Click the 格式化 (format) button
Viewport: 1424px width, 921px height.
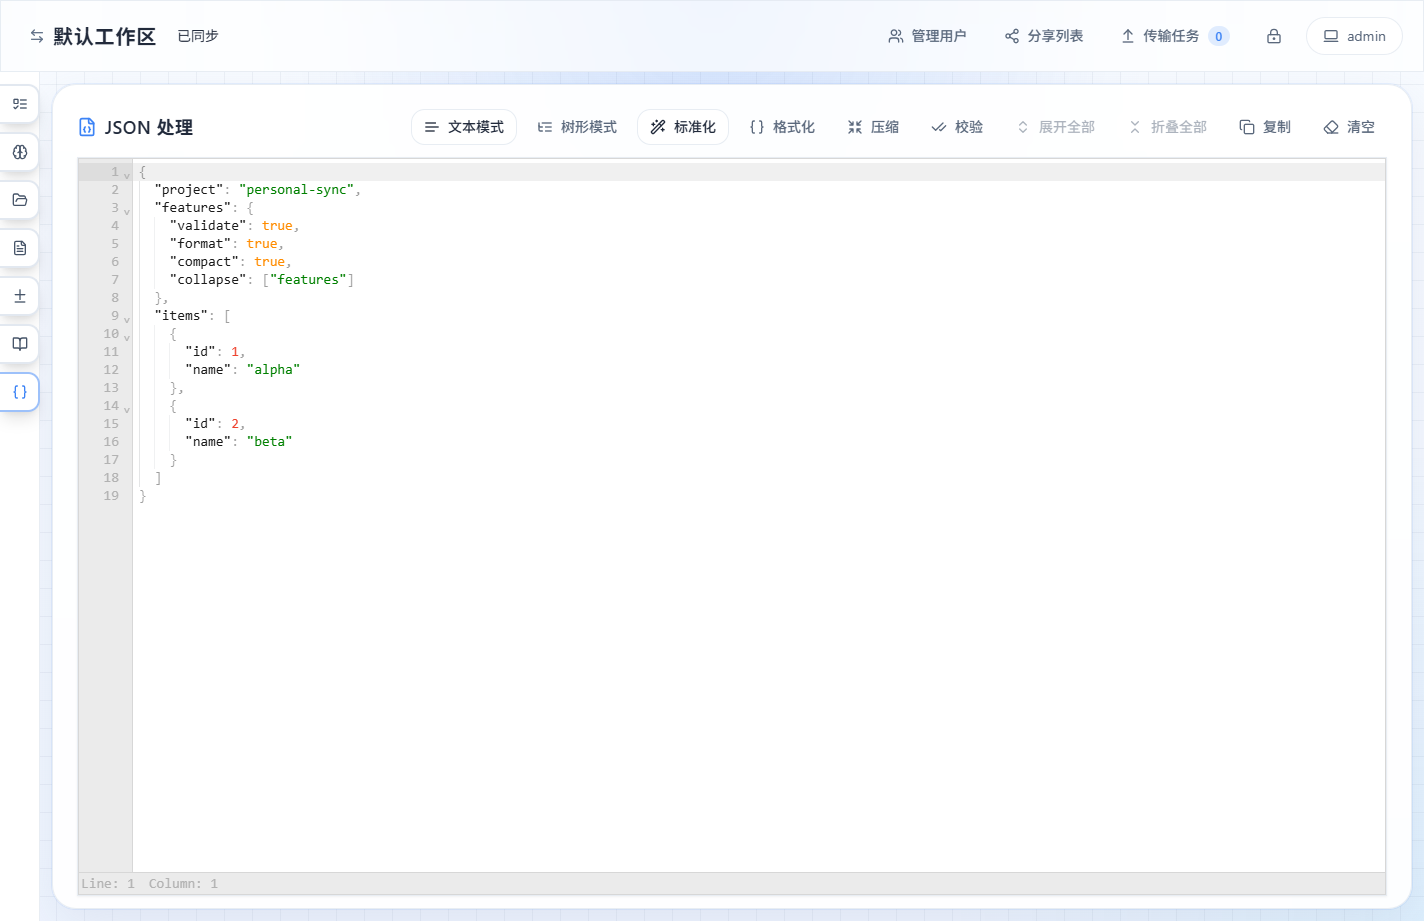click(782, 127)
